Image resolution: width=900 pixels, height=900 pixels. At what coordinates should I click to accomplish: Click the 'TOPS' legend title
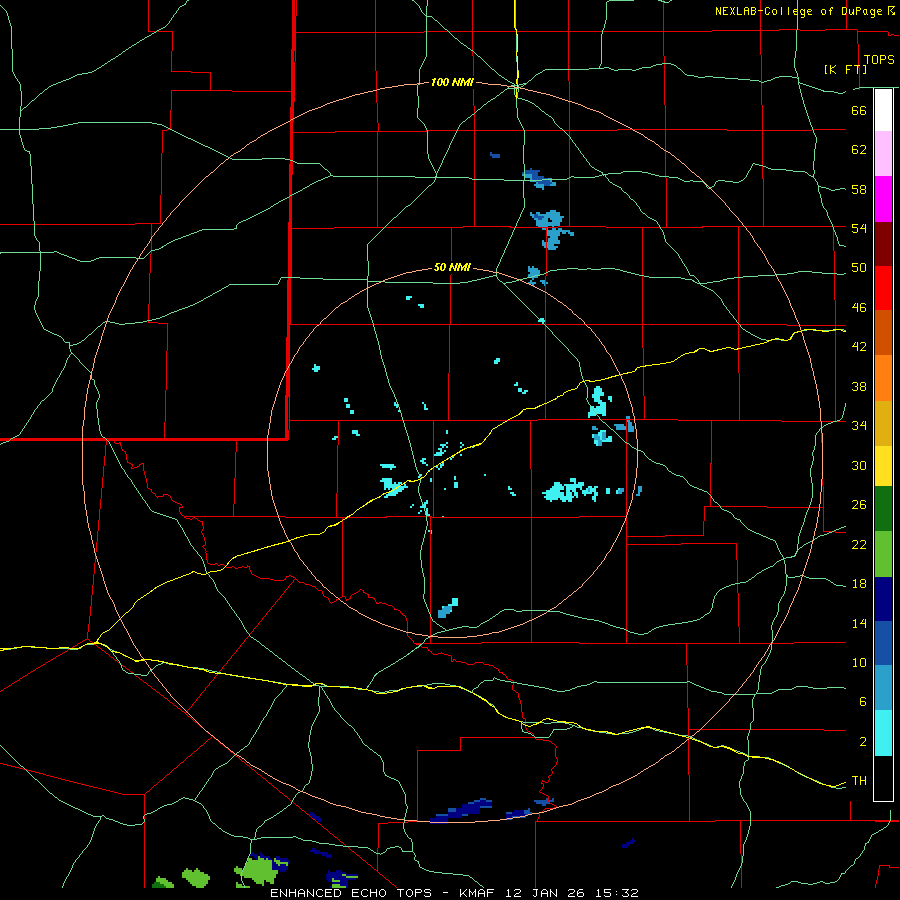pos(879,59)
